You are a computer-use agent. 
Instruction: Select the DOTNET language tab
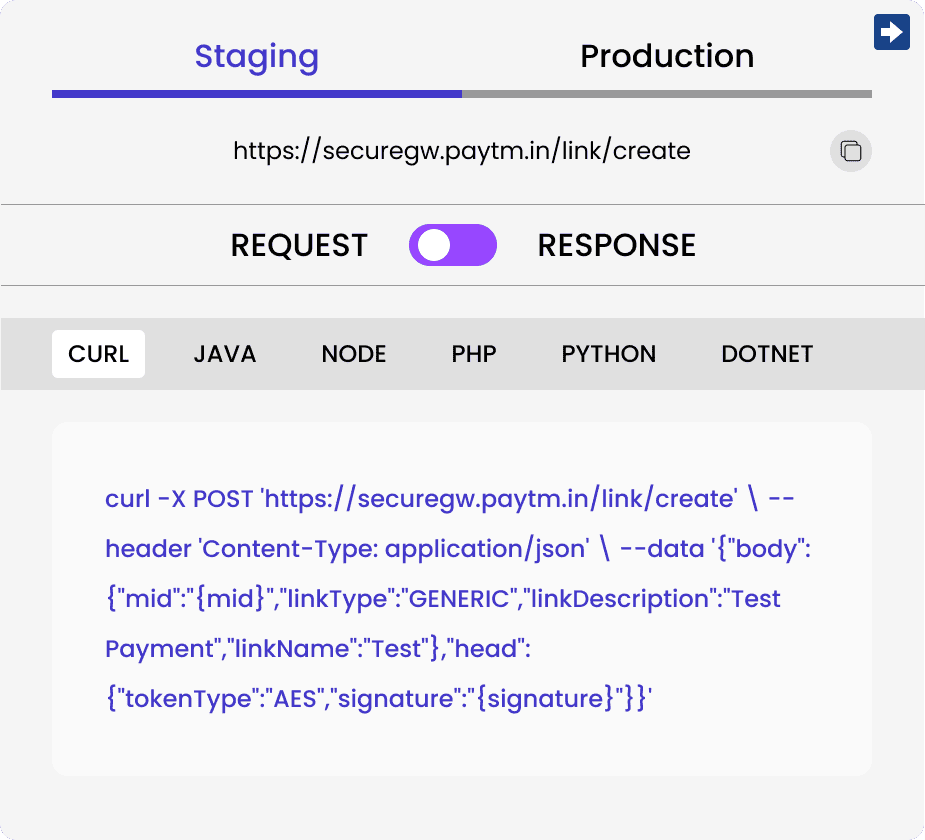click(x=767, y=354)
